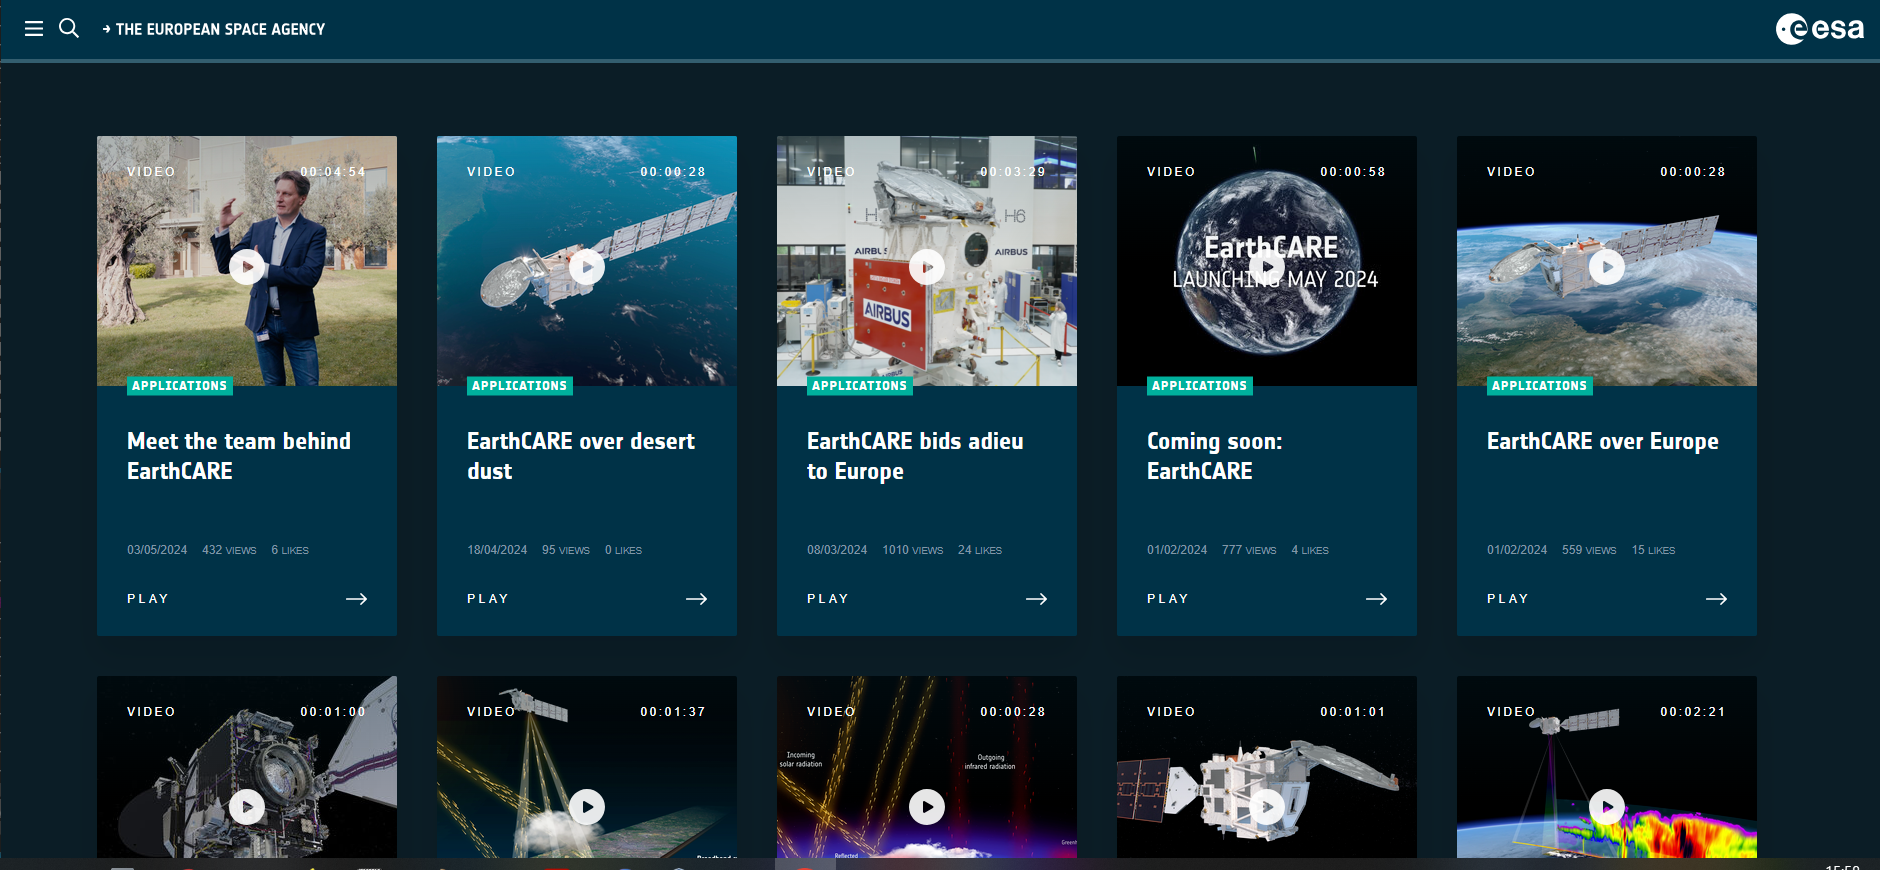The height and width of the screenshot is (870, 1880).
Task: Click the 1010 VIEWS text
Action: 913,550
